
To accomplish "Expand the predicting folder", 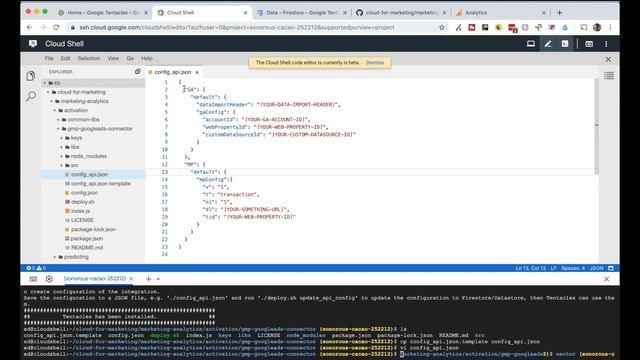I will [x=73, y=257].
